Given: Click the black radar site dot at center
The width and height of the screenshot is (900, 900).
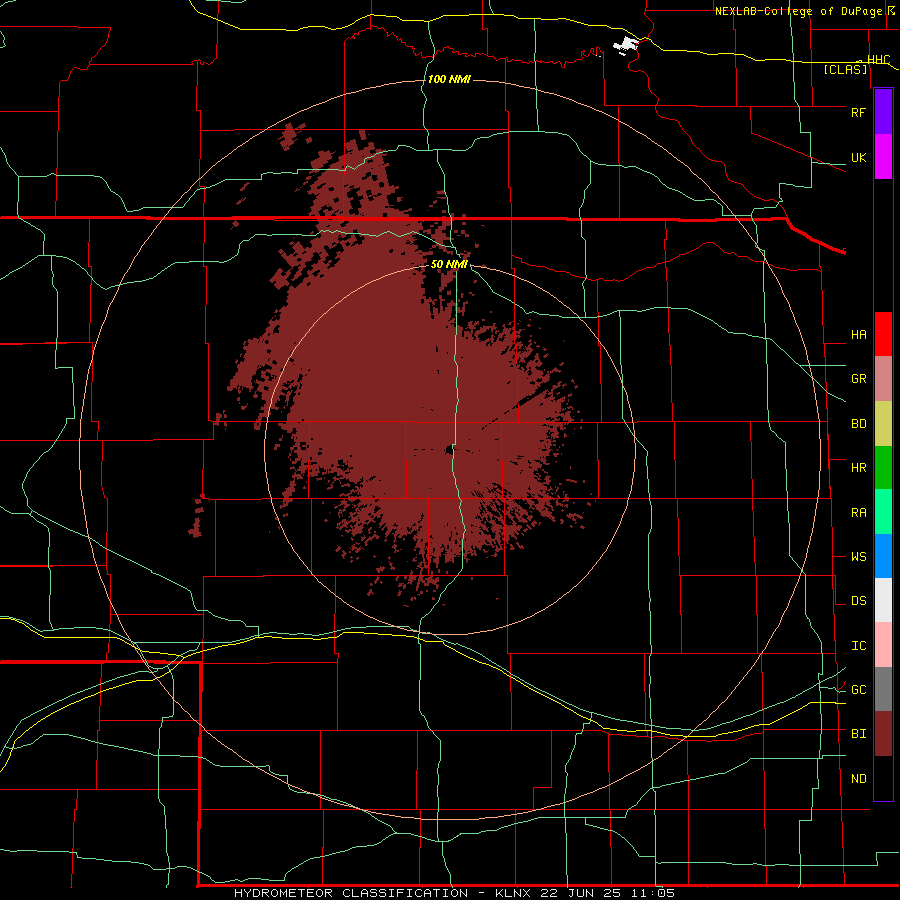Looking at the screenshot, I should 449,450.
